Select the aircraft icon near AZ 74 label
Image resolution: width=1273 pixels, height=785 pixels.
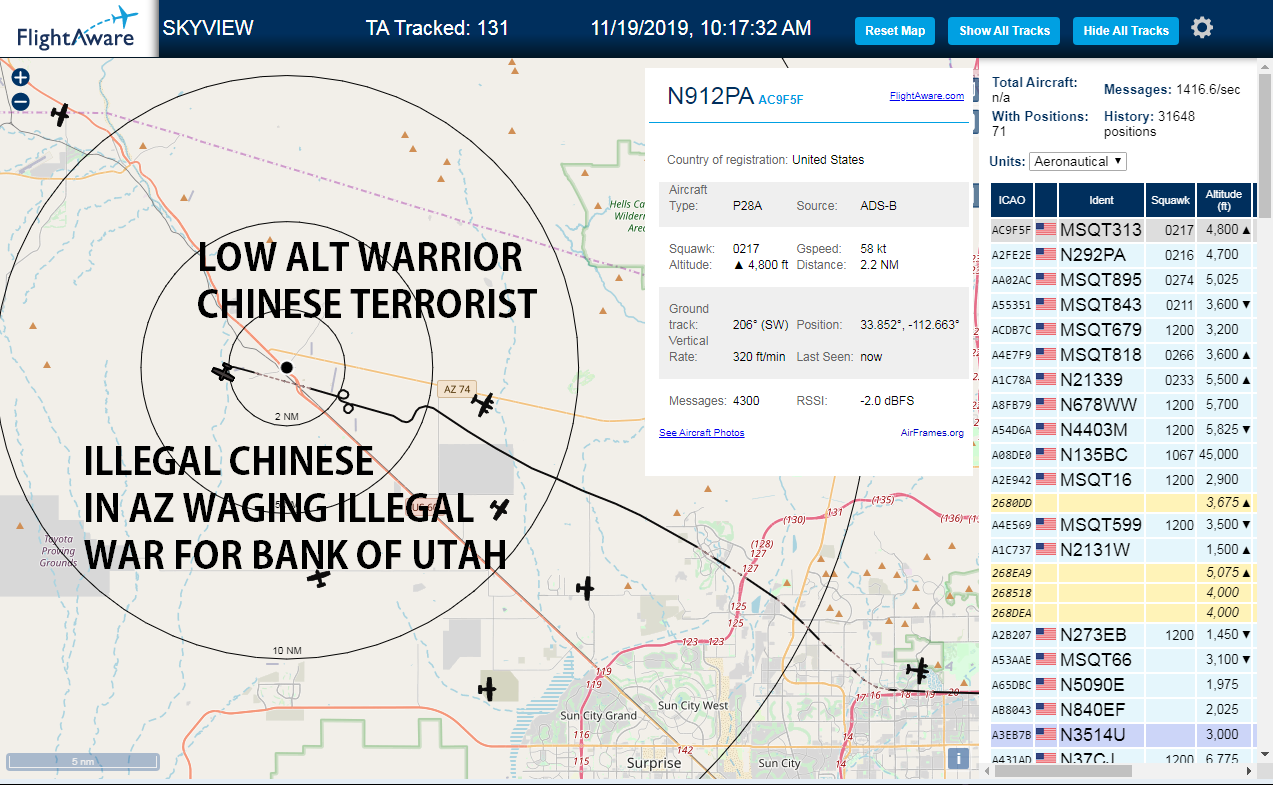point(483,405)
